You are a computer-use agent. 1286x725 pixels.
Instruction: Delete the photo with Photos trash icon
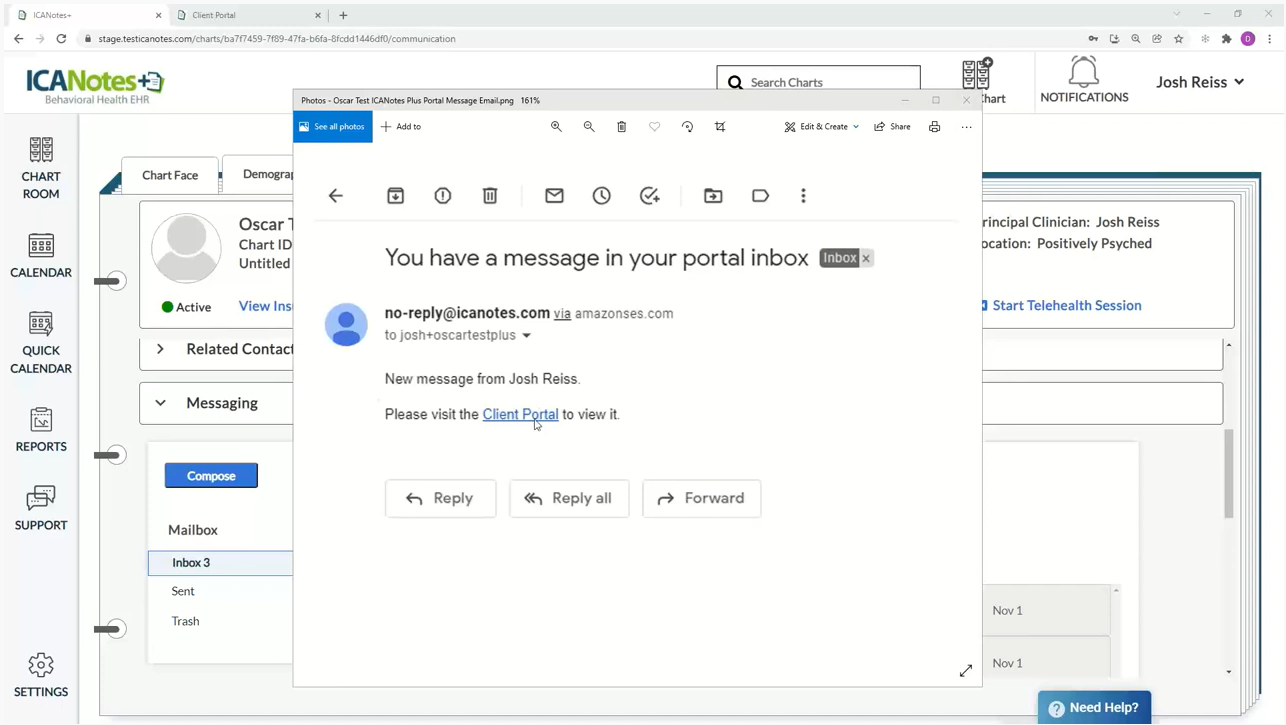[x=622, y=127]
